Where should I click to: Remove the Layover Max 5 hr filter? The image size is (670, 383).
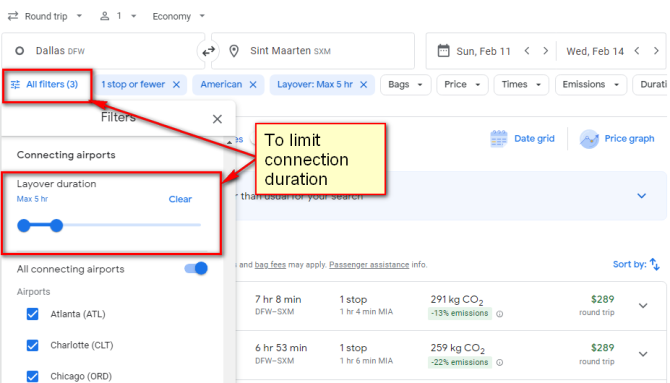point(364,85)
